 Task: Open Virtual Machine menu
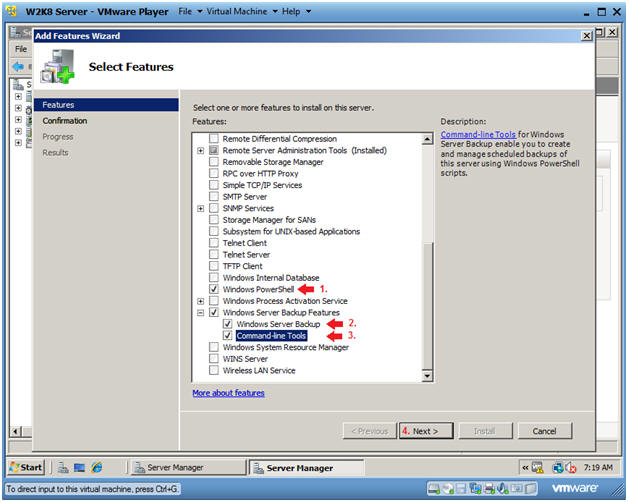coord(242,11)
